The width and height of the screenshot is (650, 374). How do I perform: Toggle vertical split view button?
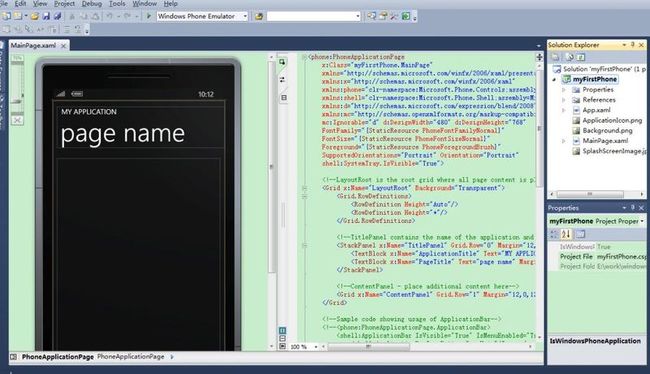click(x=282, y=330)
